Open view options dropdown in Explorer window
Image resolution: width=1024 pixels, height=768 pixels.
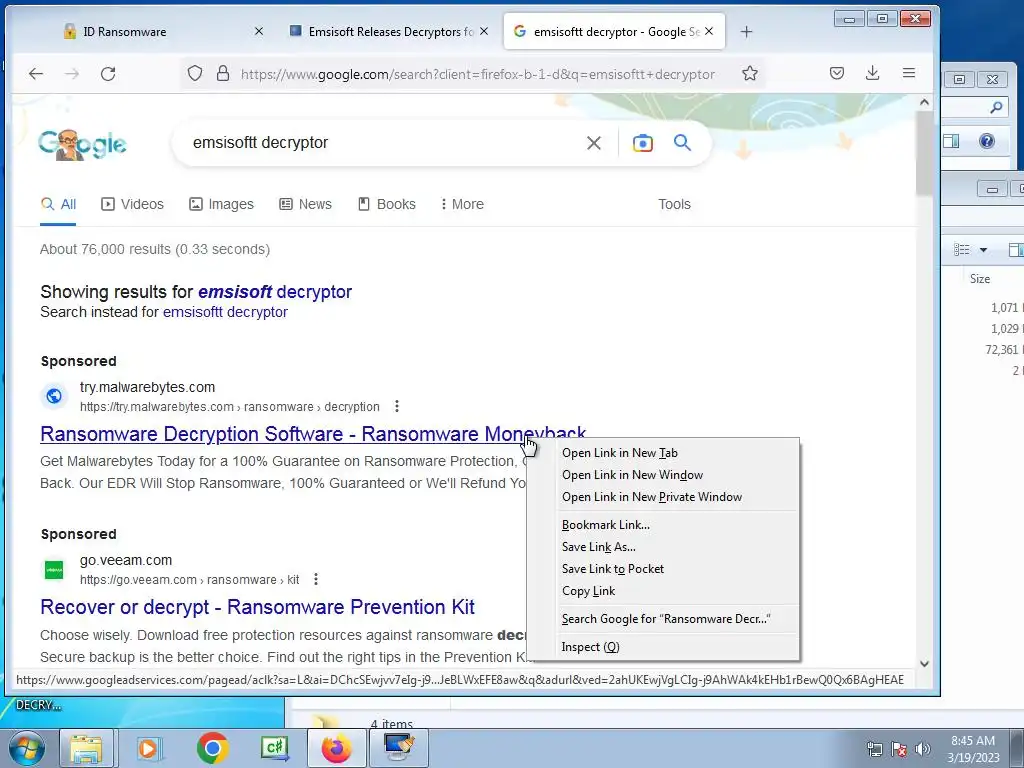[983, 249]
